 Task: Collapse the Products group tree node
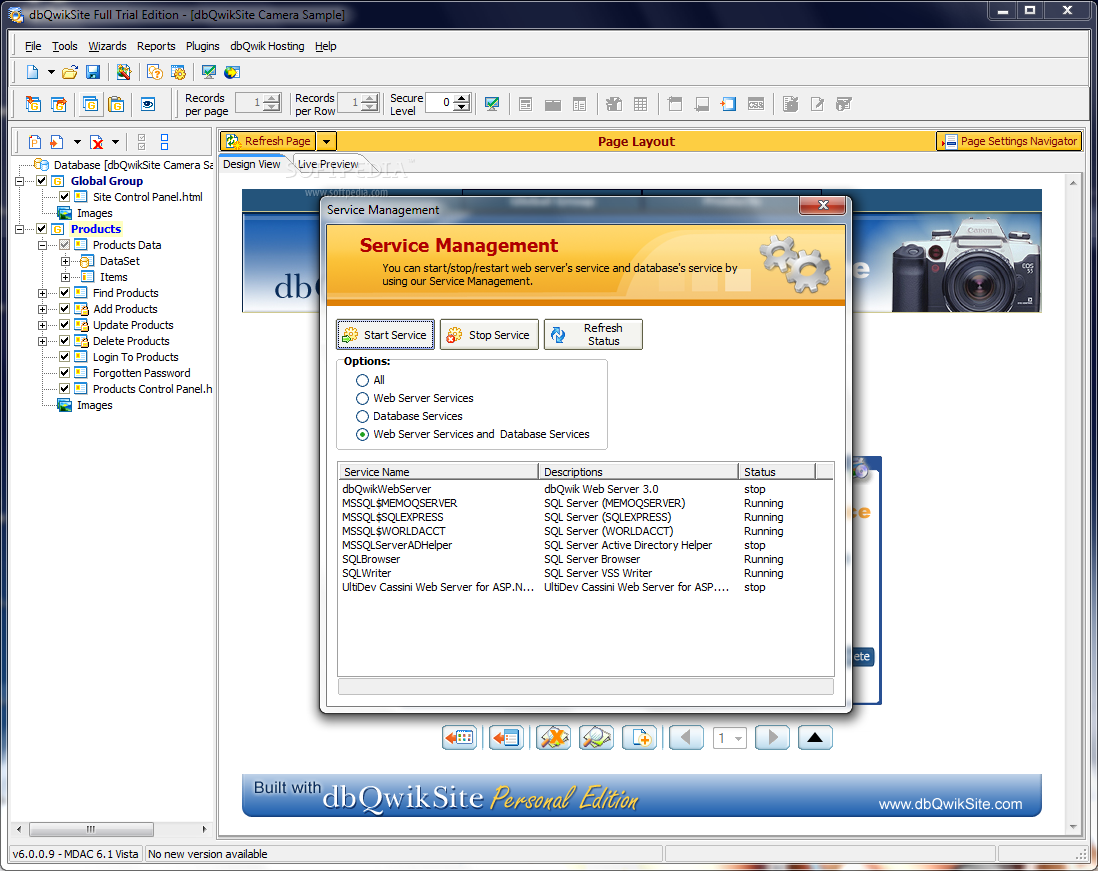tap(20, 229)
